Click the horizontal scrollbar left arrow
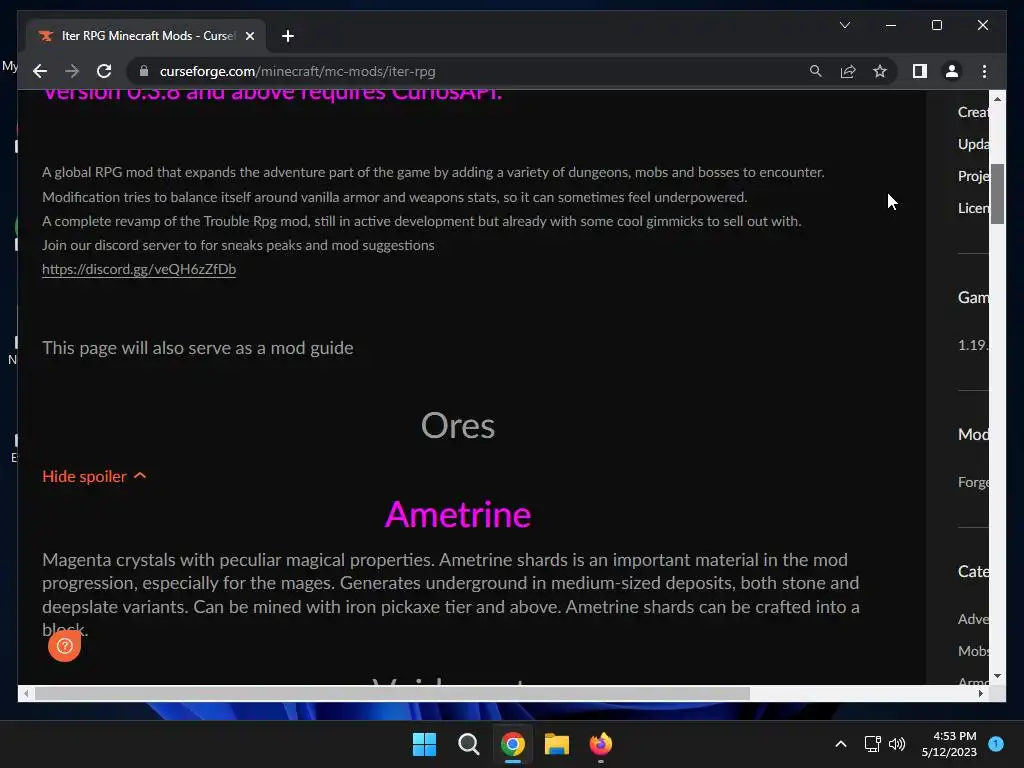Viewport: 1024px width, 768px height. click(x=25, y=694)
